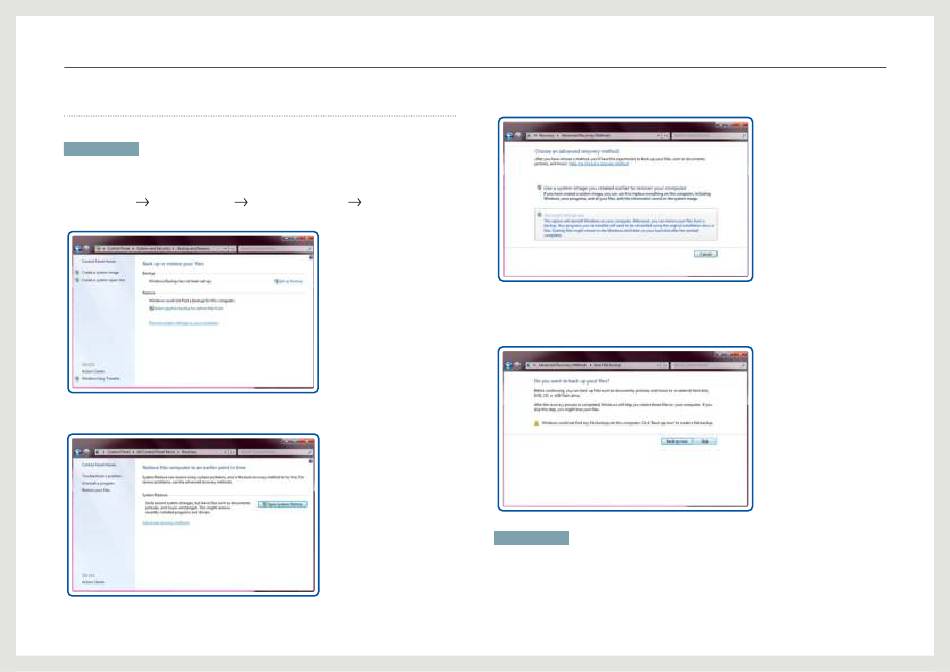Click yellow warning icon in User File Backup window
Screen dimensions: 950x672
point(536,423)
